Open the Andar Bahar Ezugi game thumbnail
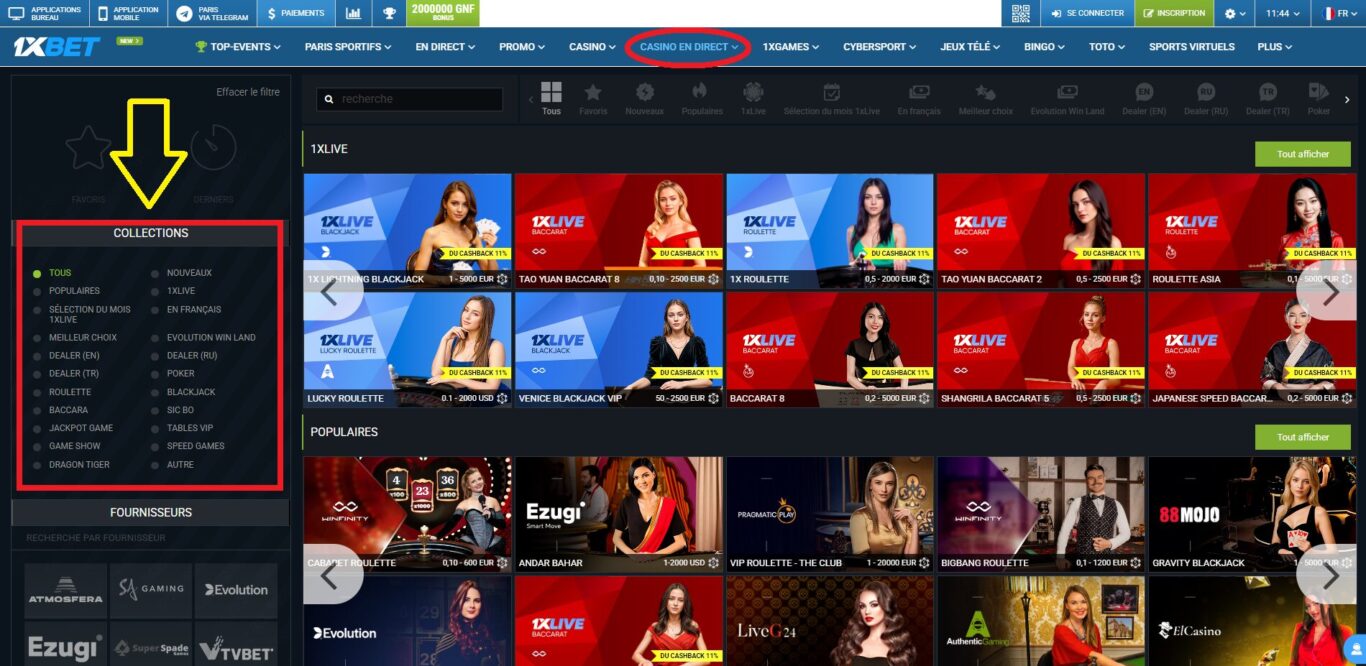 pyautogui.click(x=619, y=514)
